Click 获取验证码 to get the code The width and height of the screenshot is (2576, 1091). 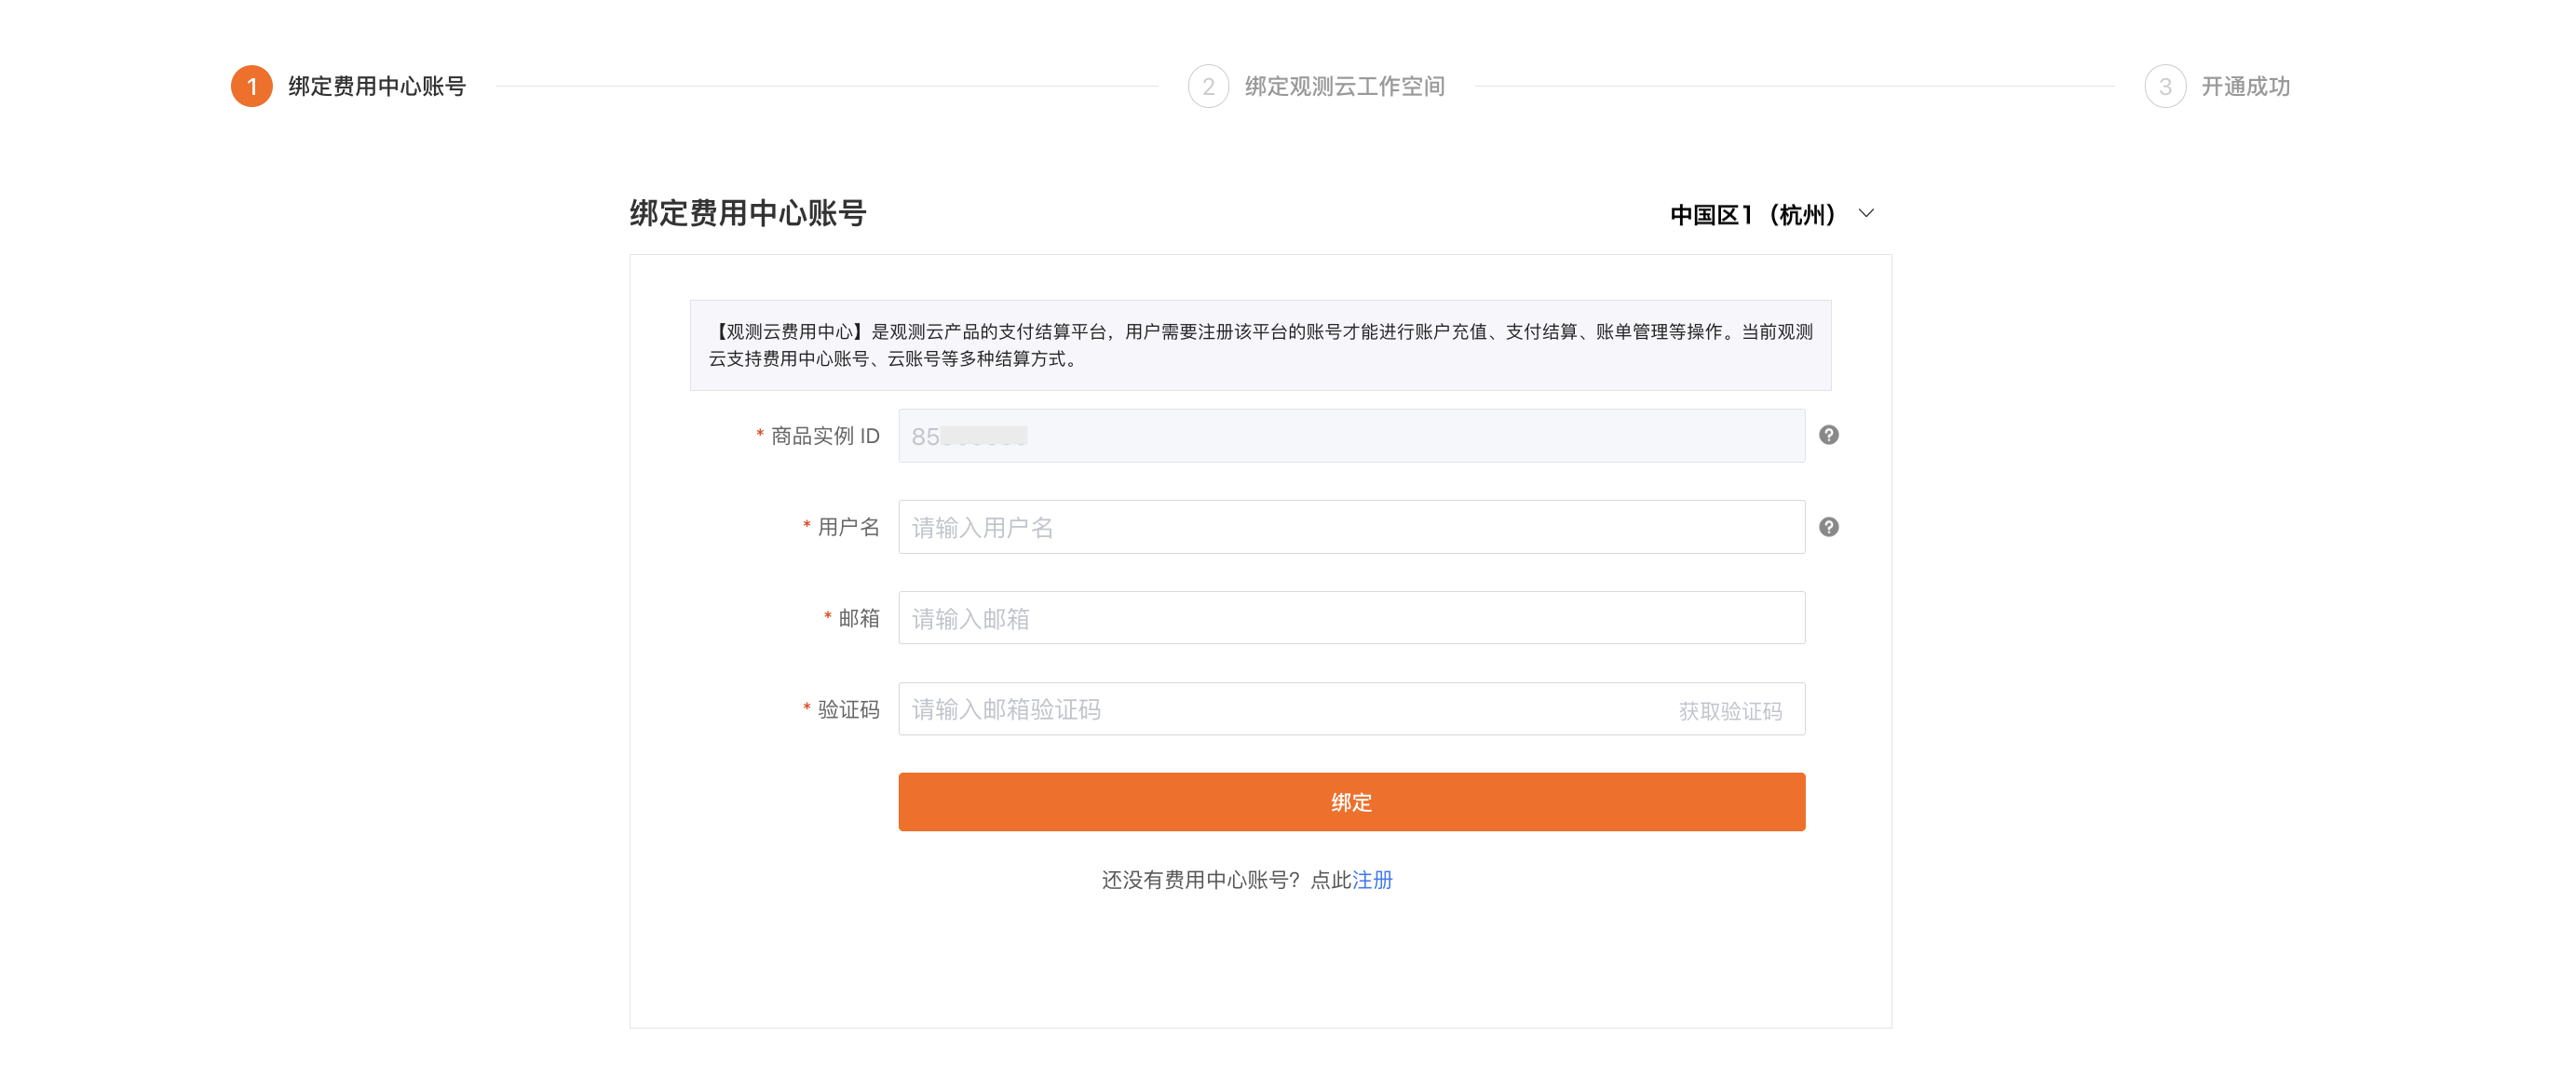(x=1730, y=711)
